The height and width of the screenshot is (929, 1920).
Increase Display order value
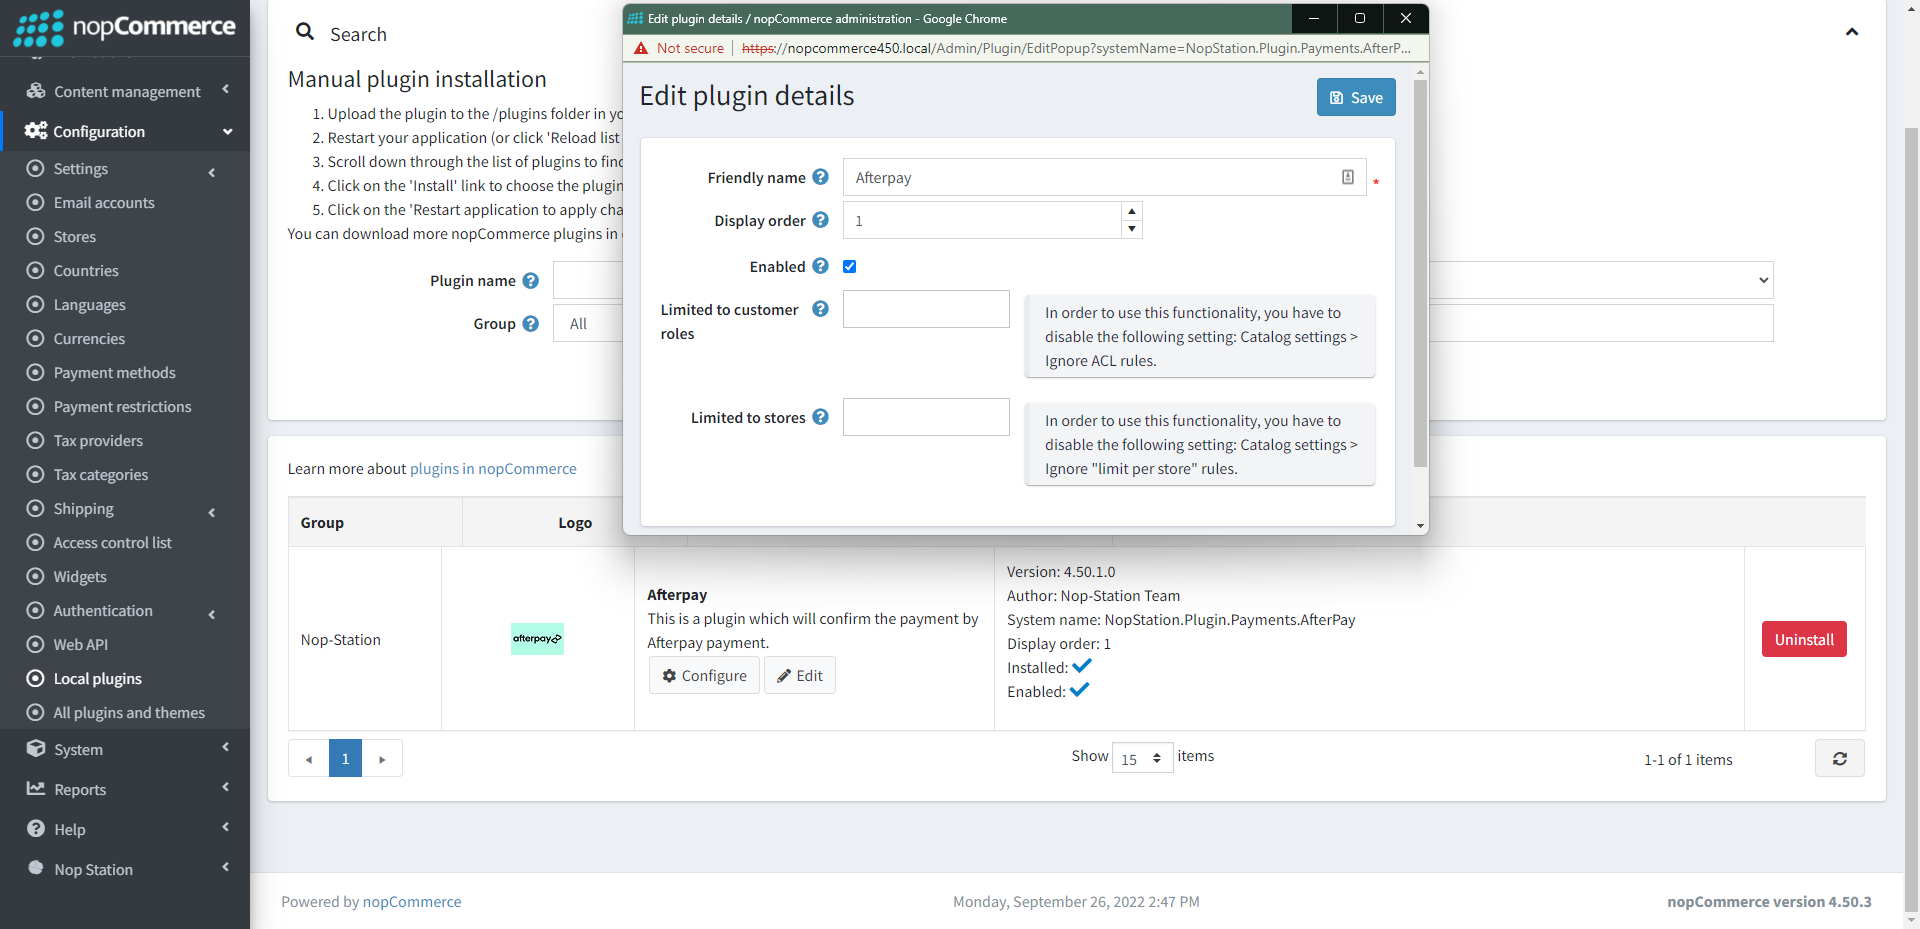(1132, 211)
